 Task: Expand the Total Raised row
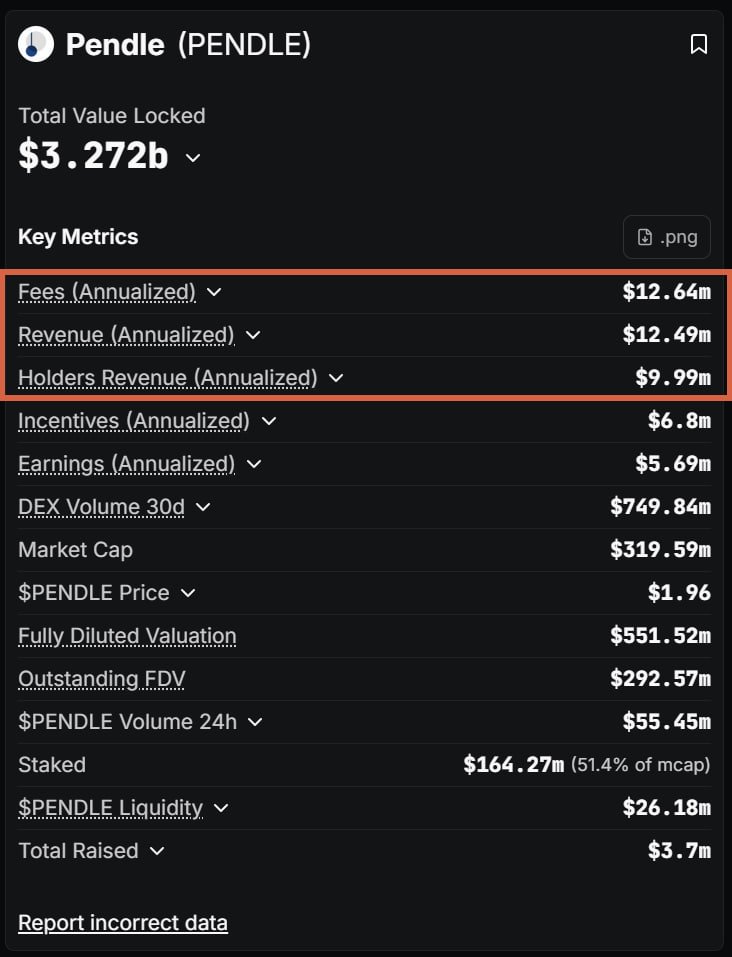tap(157, 851)
